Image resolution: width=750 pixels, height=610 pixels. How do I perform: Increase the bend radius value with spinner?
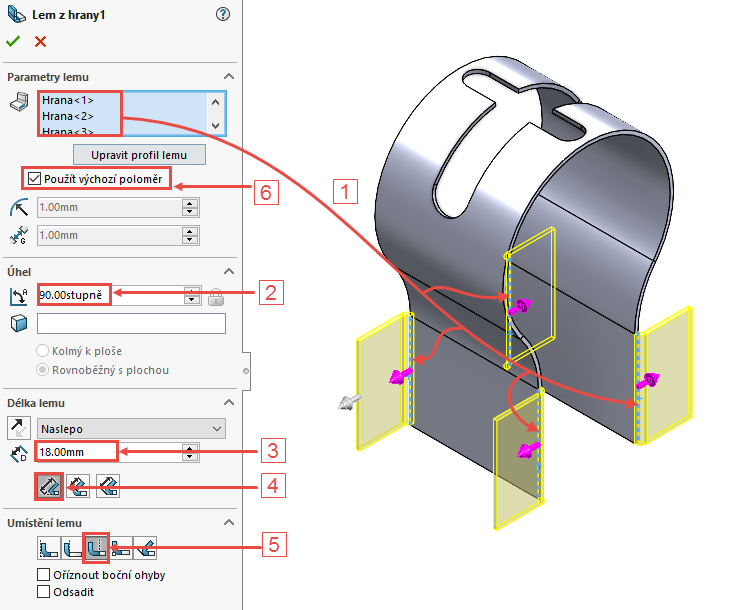point(190,203)
